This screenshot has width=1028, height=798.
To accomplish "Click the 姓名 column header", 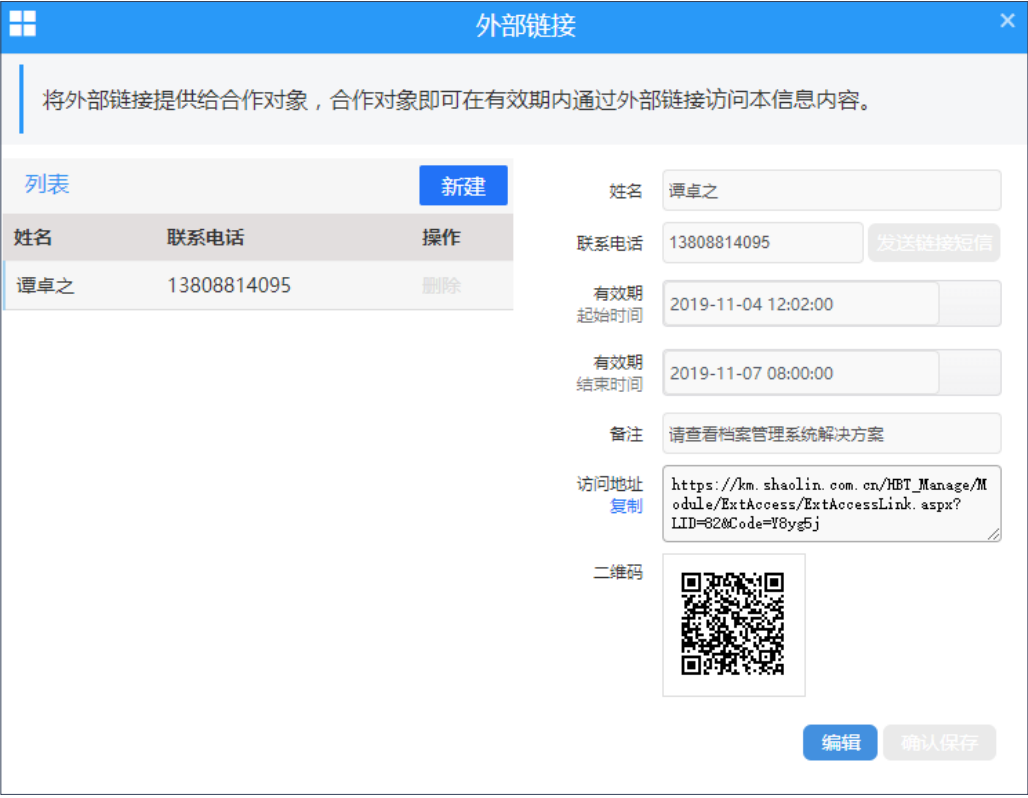I will (x=33, y=238).
